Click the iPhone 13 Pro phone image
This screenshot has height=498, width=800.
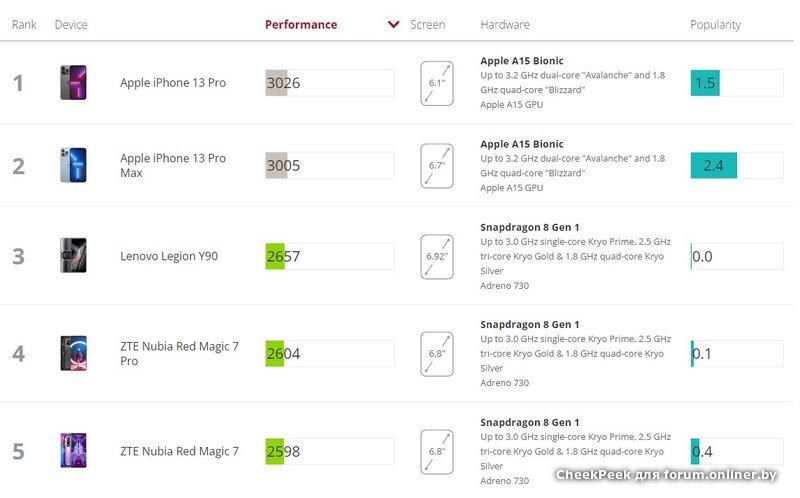(73, 82)
